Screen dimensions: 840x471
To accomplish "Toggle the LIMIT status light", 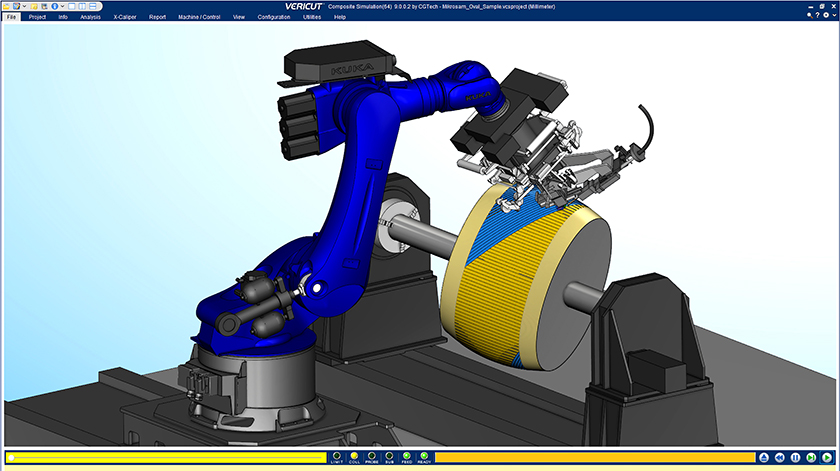I will [x=338, y=456].
